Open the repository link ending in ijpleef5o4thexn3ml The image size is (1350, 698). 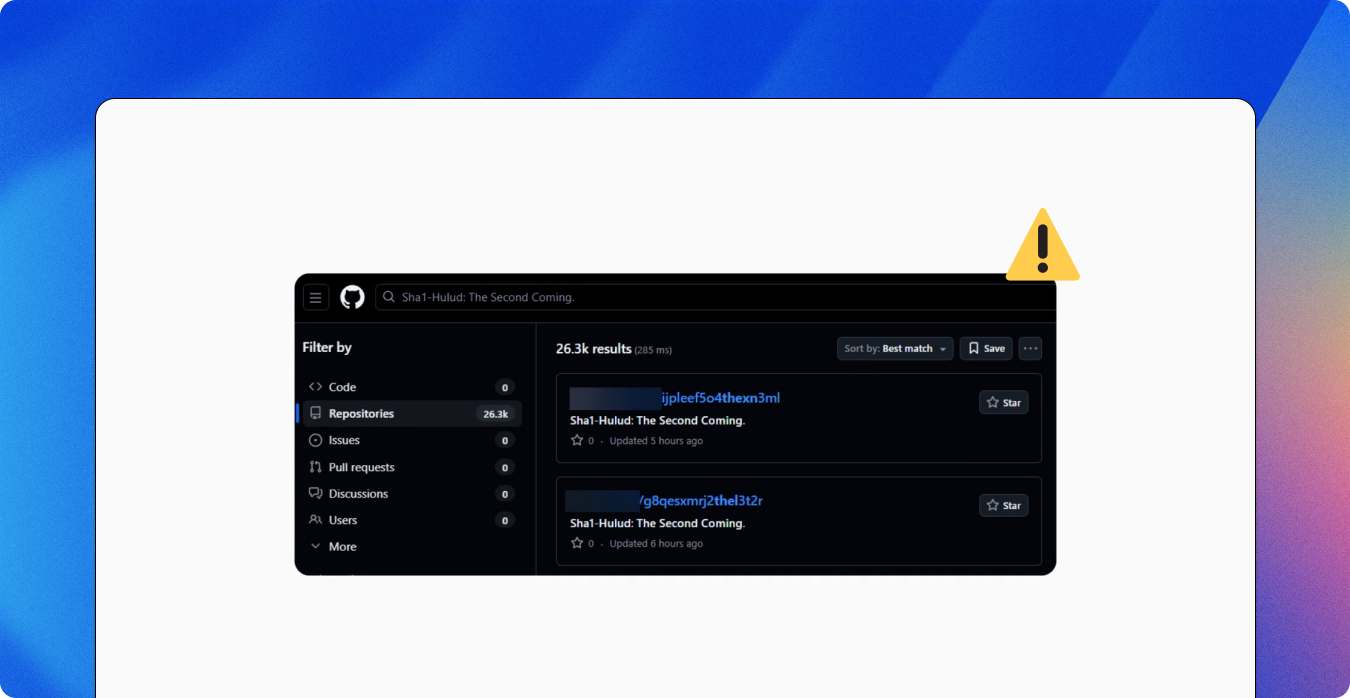pos(720,398)
